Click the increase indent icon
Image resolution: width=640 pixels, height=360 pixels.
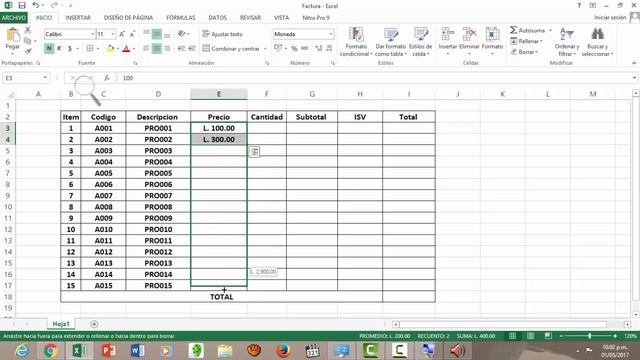[192, 49]
